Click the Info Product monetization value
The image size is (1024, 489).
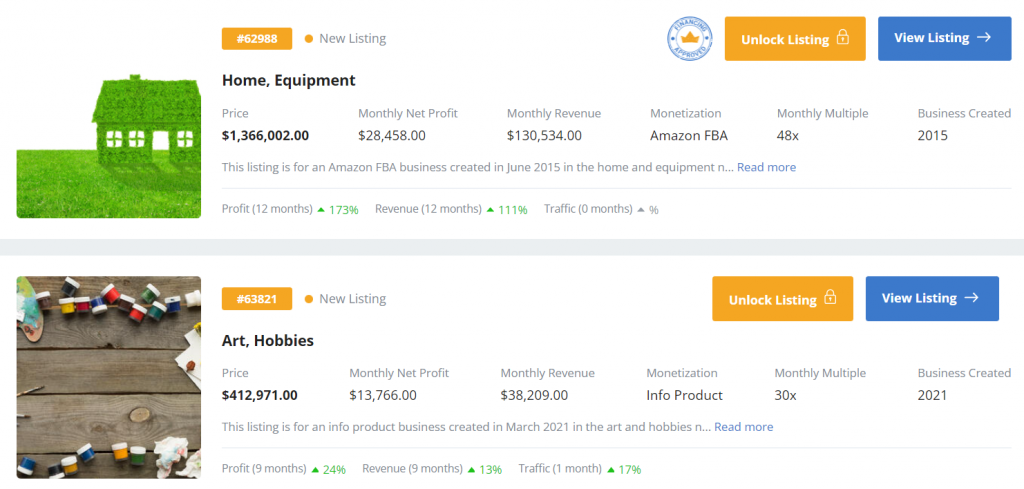click(684, 395)
